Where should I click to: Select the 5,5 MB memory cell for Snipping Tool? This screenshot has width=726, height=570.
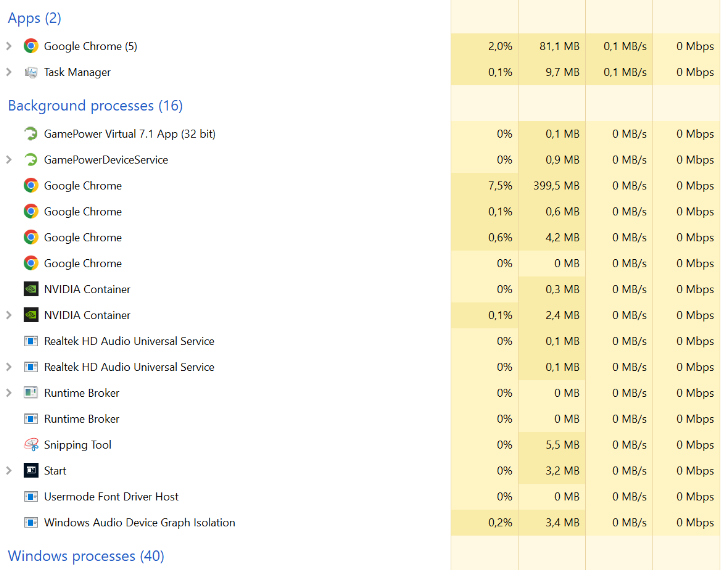[x=552, y=445]
